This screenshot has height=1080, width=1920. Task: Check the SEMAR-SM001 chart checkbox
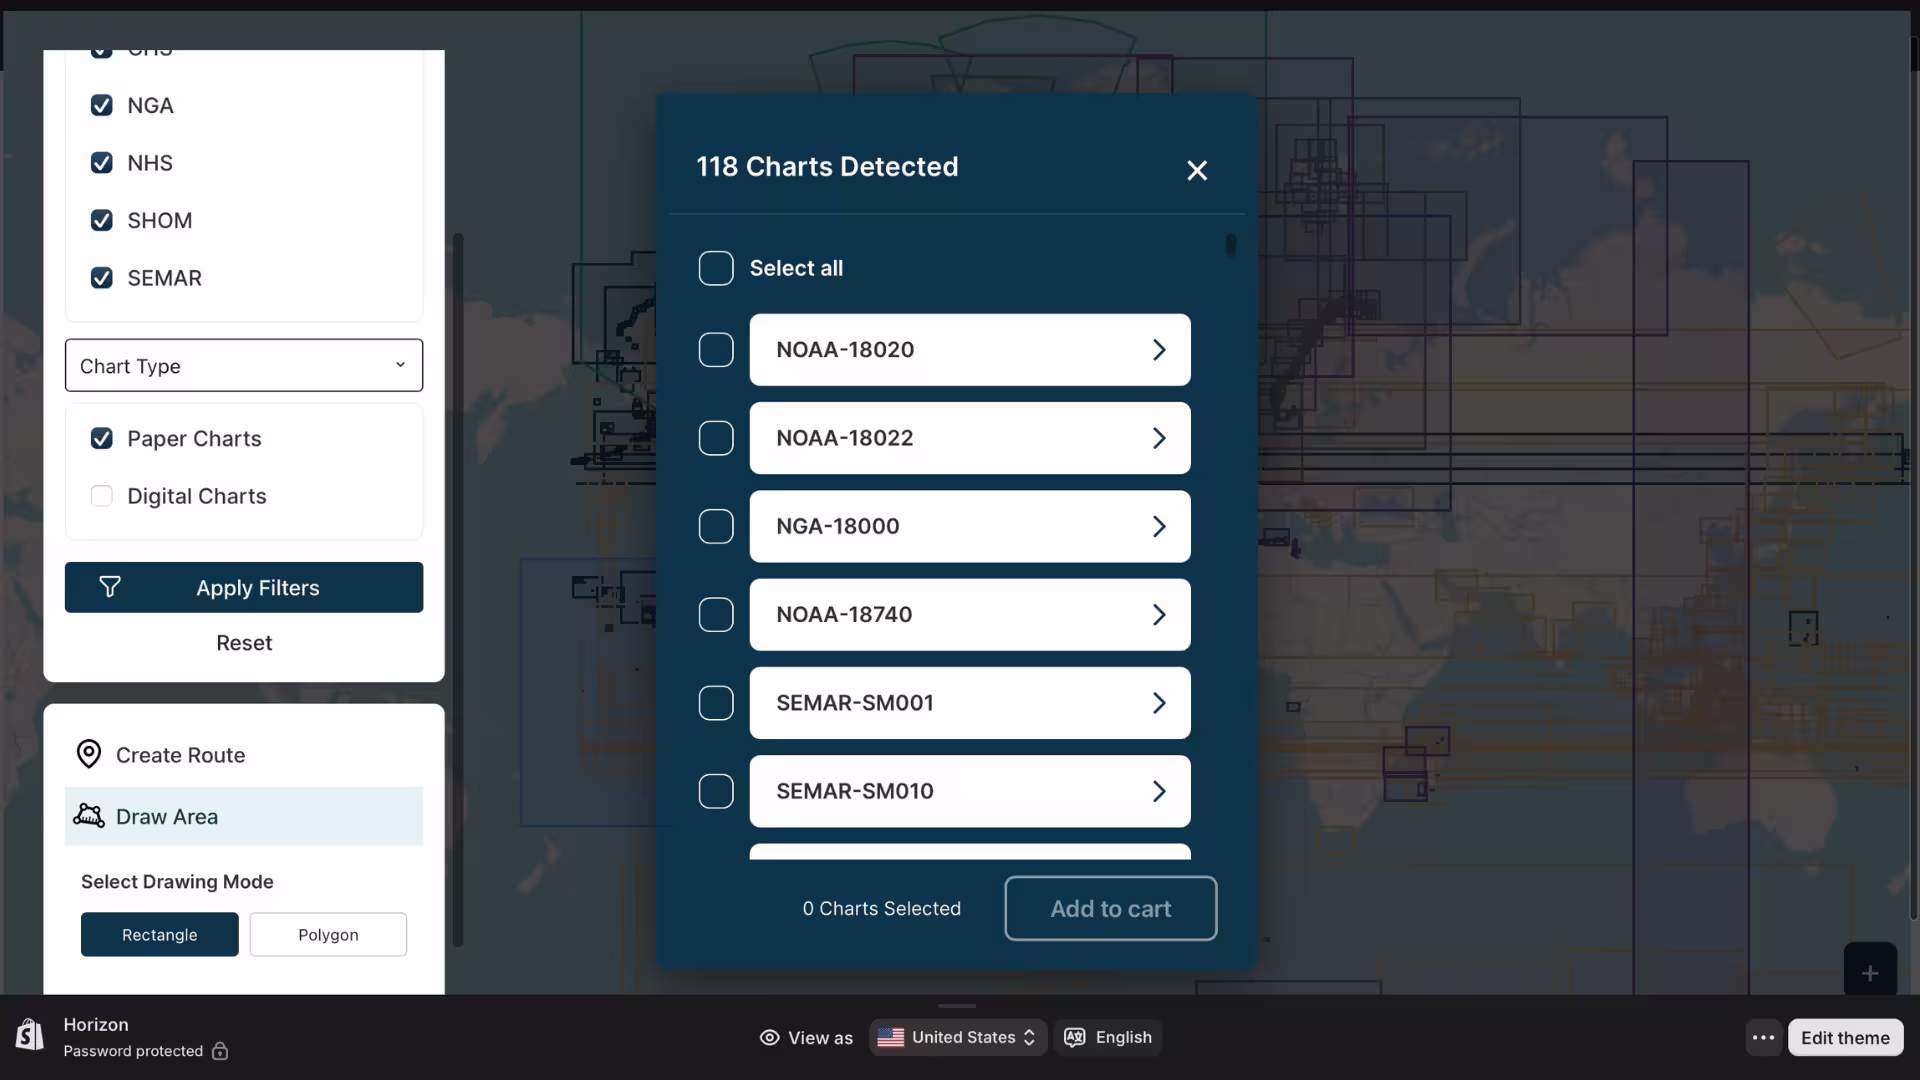[x=716, y=703]
